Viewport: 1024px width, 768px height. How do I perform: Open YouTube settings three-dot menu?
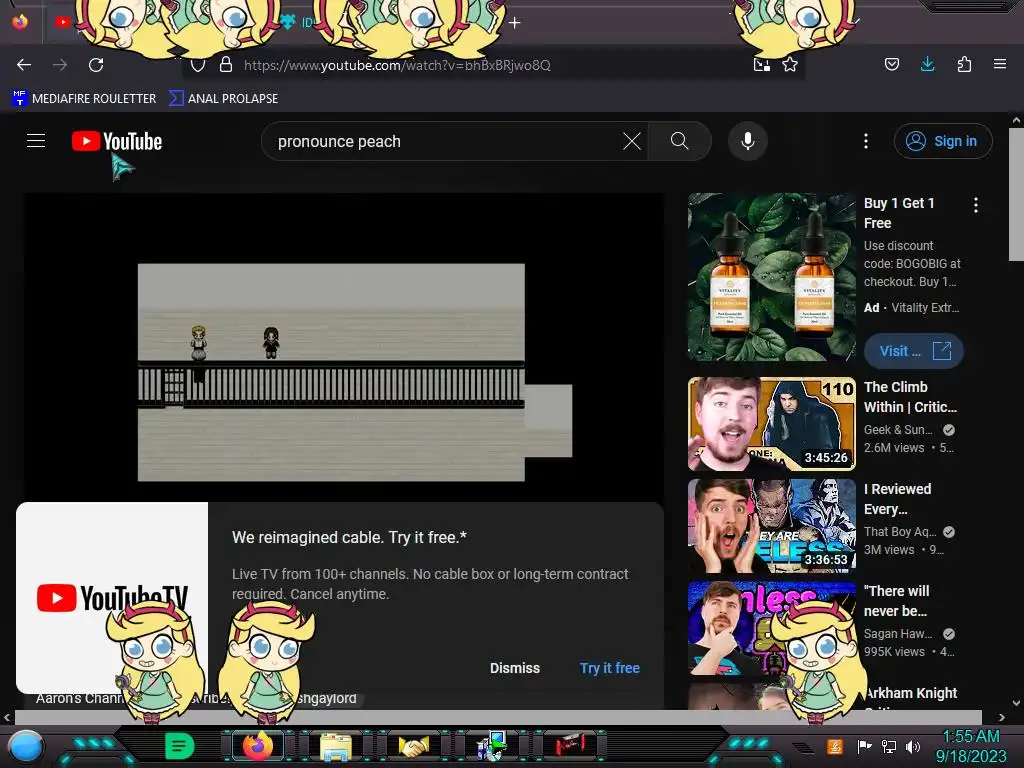[x=866, y=141]
